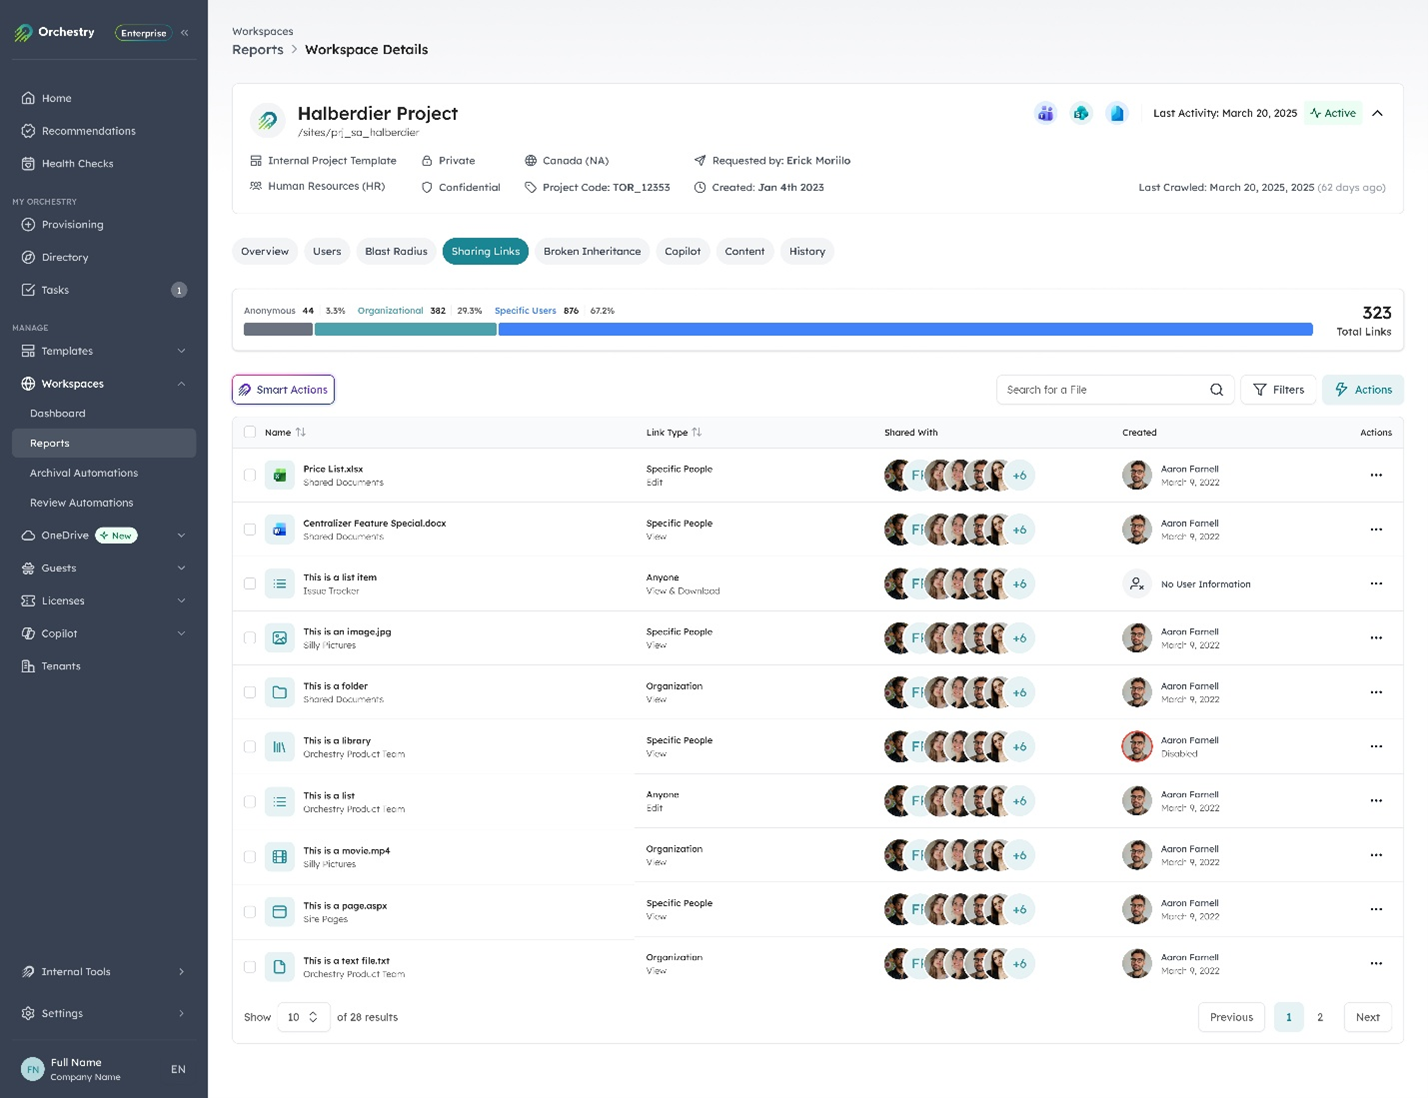1428x1098 pixels.
Task: Expand the OneDrive section in the sidebar
Action: (181, 535)
